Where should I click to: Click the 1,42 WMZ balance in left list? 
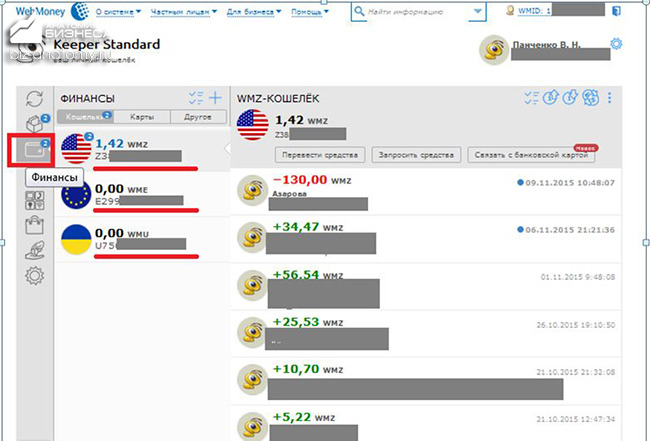[121, 144]
